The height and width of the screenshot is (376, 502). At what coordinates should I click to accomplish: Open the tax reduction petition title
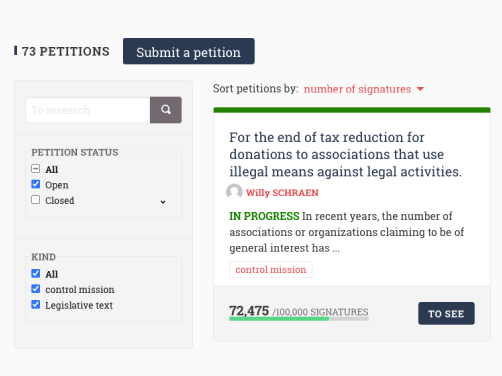pyautogui.click(x=346, y=154)
